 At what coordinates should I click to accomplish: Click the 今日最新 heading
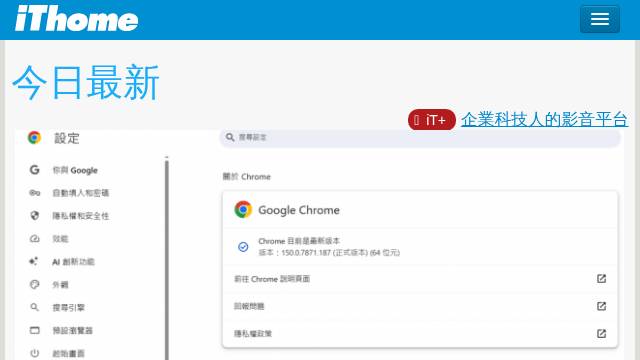pyautogui.click(x=86, y=82)
